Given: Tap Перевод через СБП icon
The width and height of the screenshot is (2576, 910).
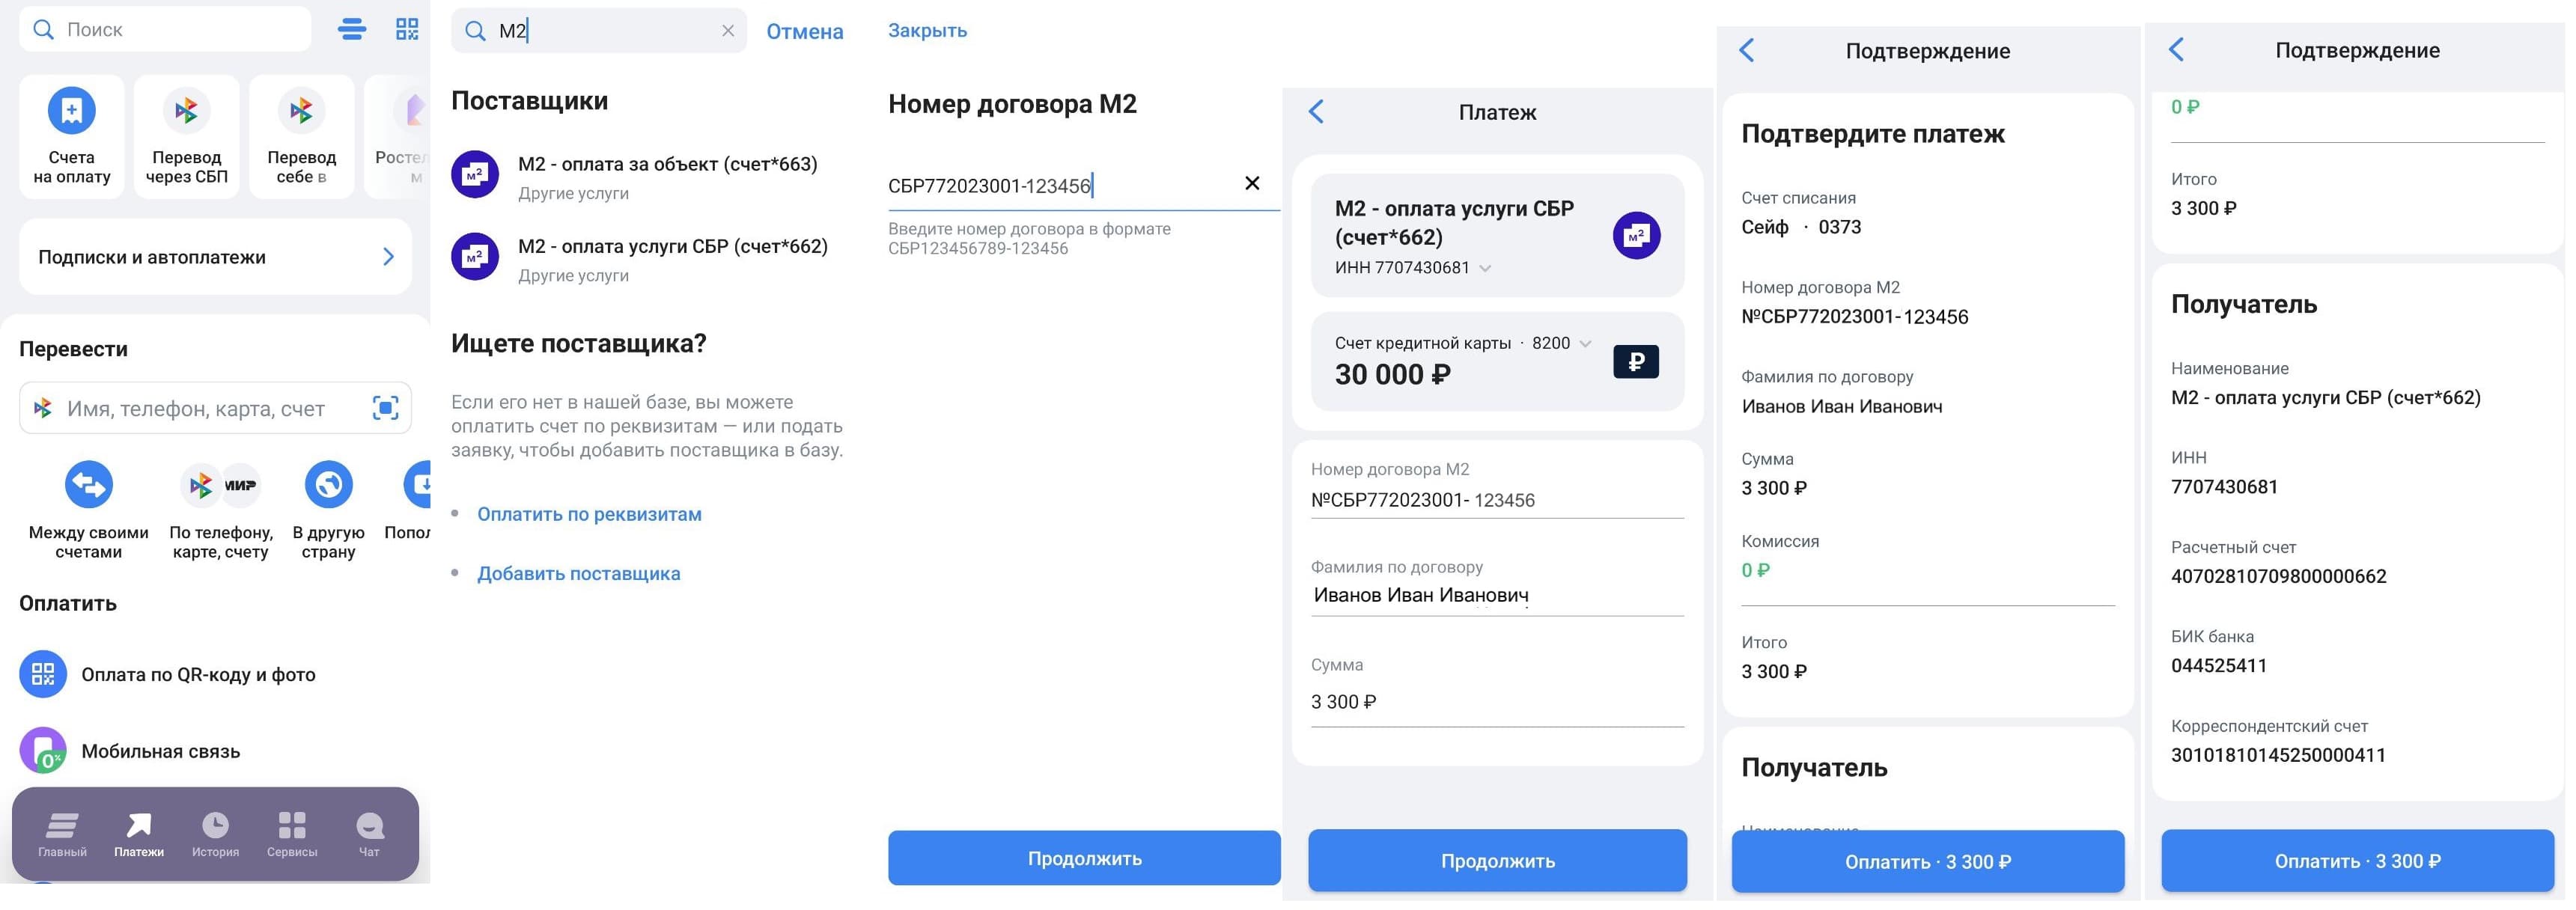Looking at the screenshot, I should coord(187,110).
